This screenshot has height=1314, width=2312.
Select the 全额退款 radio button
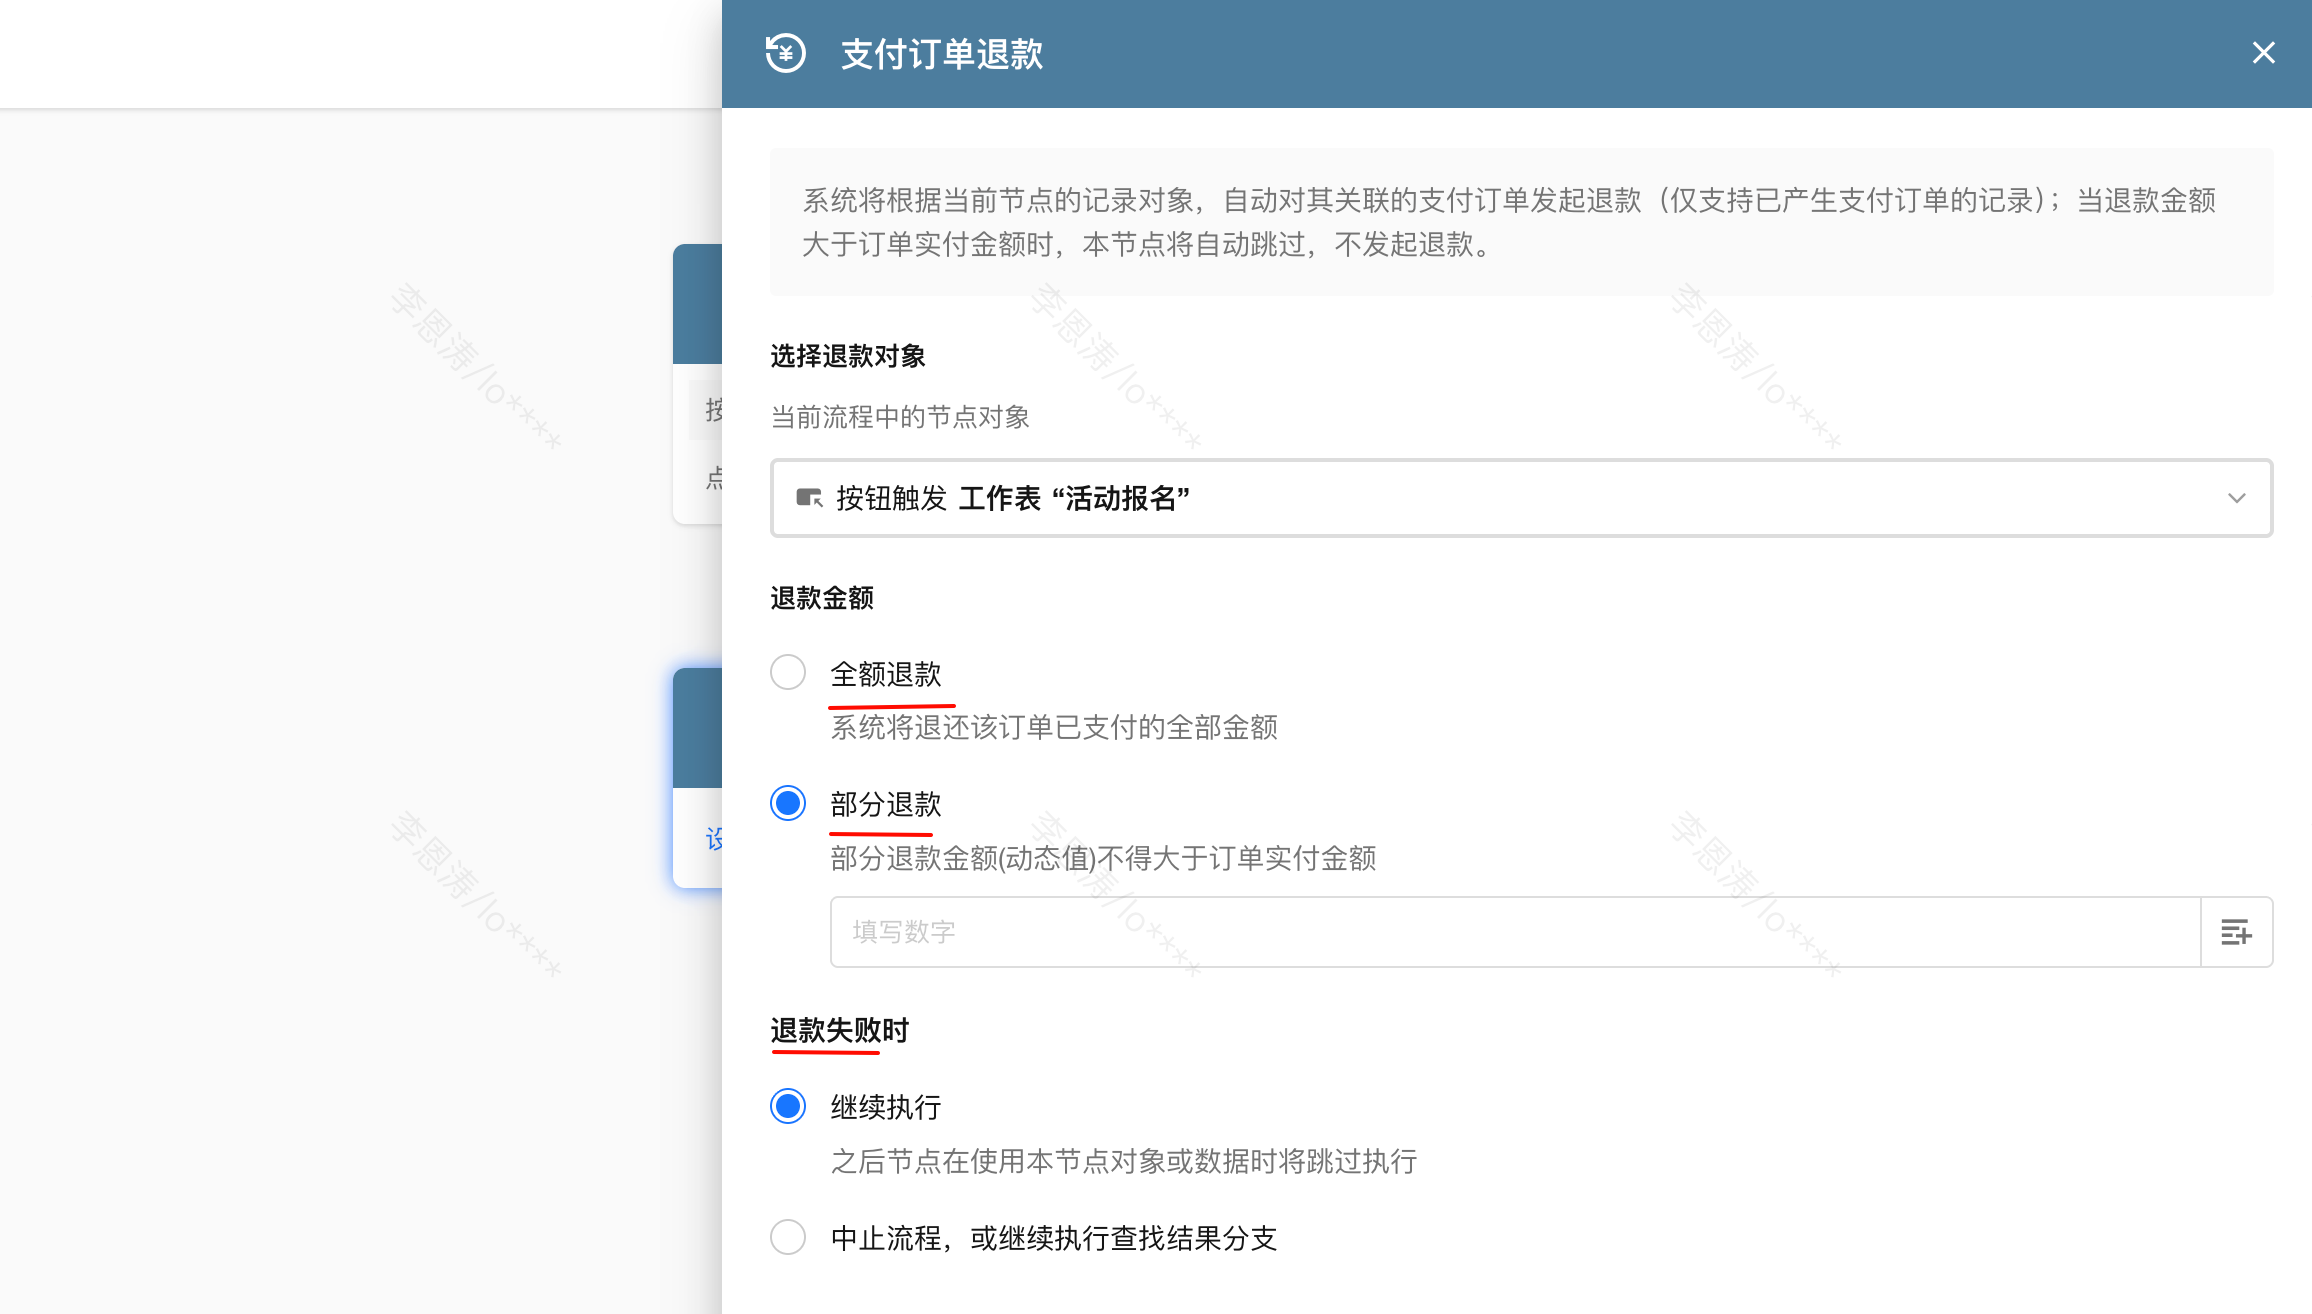pos(788,672)
